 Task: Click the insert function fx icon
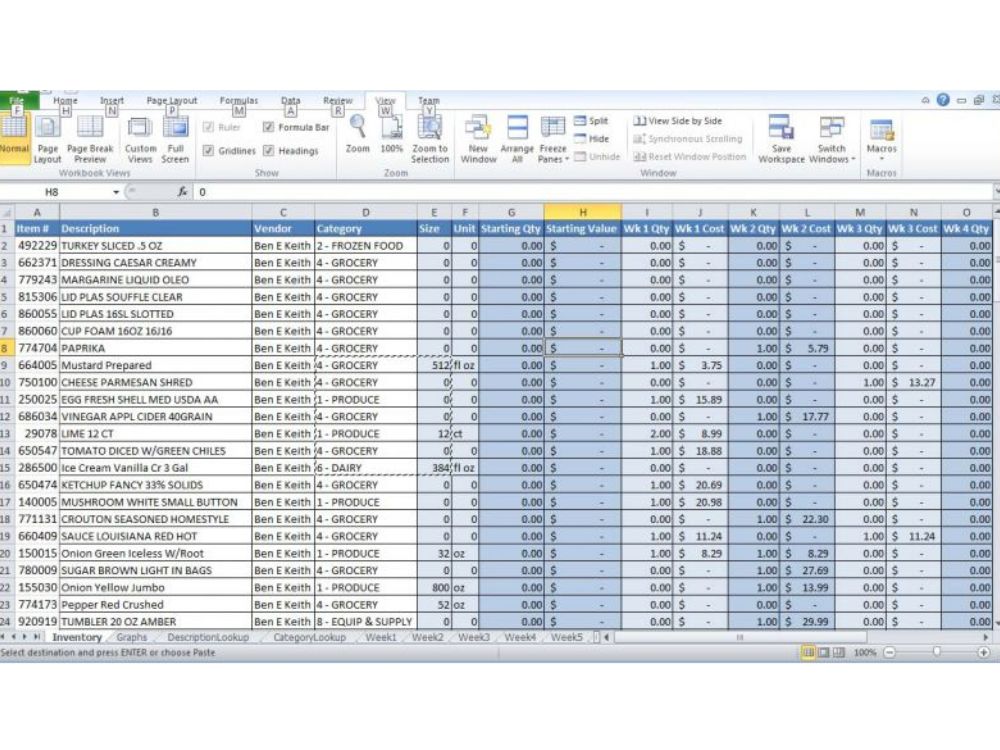182,191
